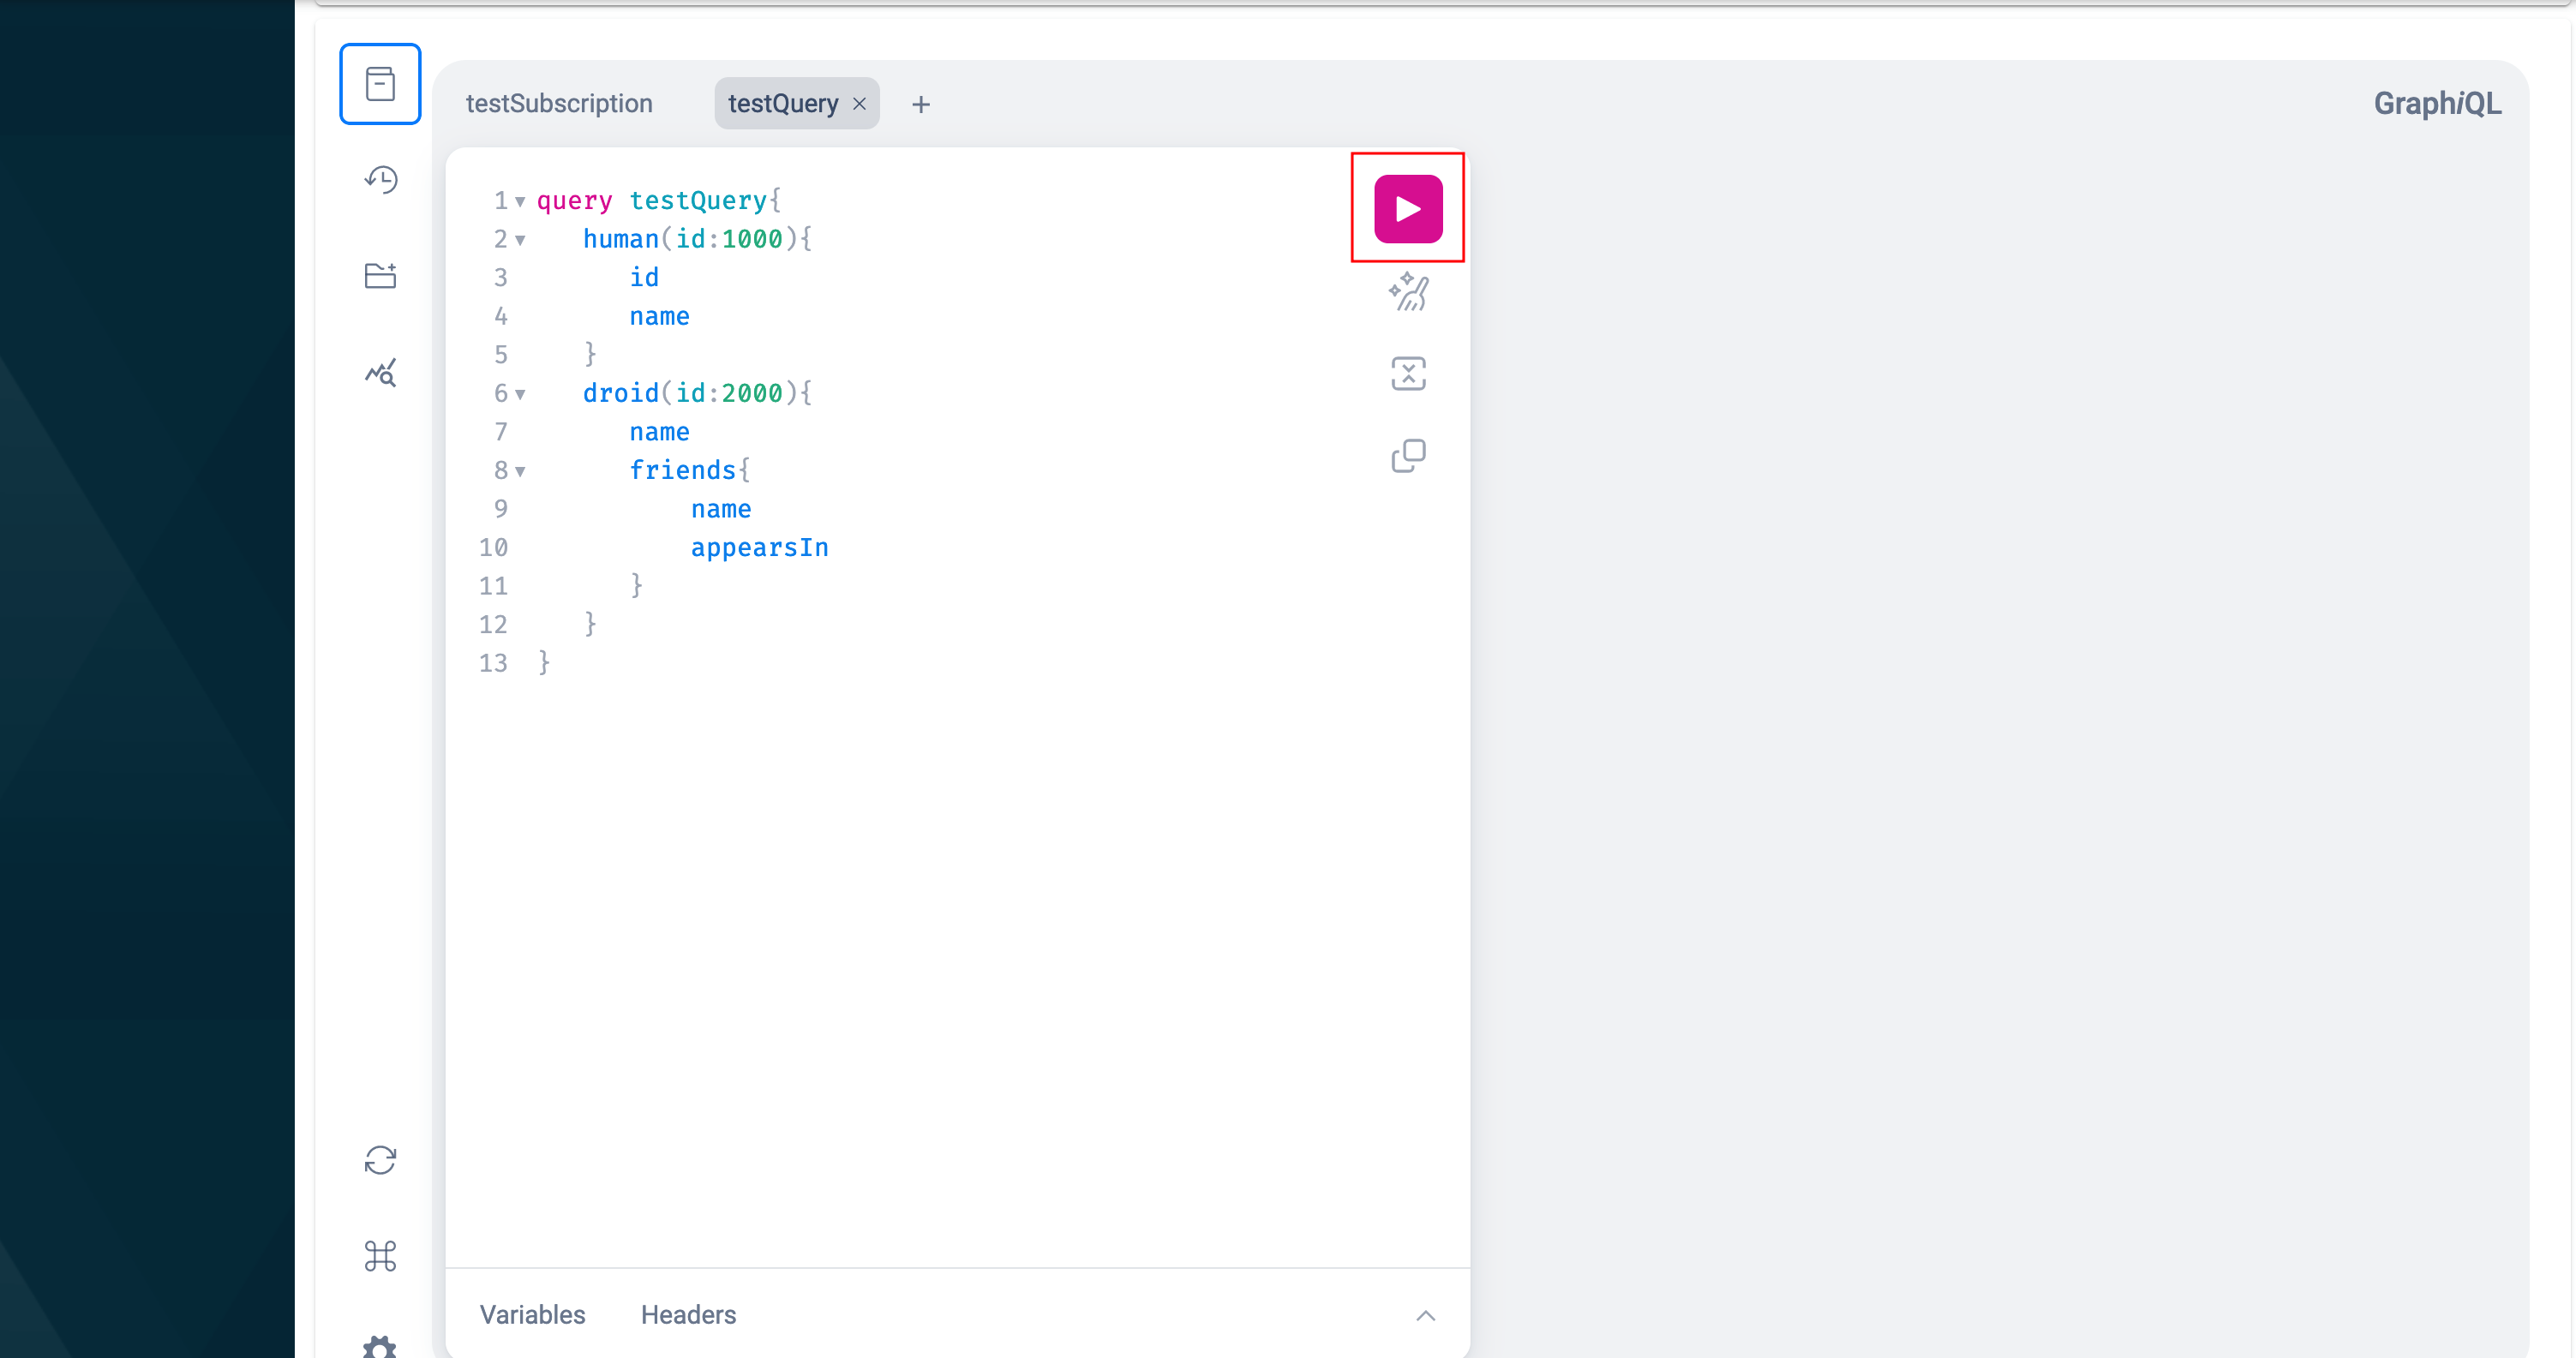2576x1358 pixels.
Task: Switch to the testSubscription tab
Action: [559, 103]
